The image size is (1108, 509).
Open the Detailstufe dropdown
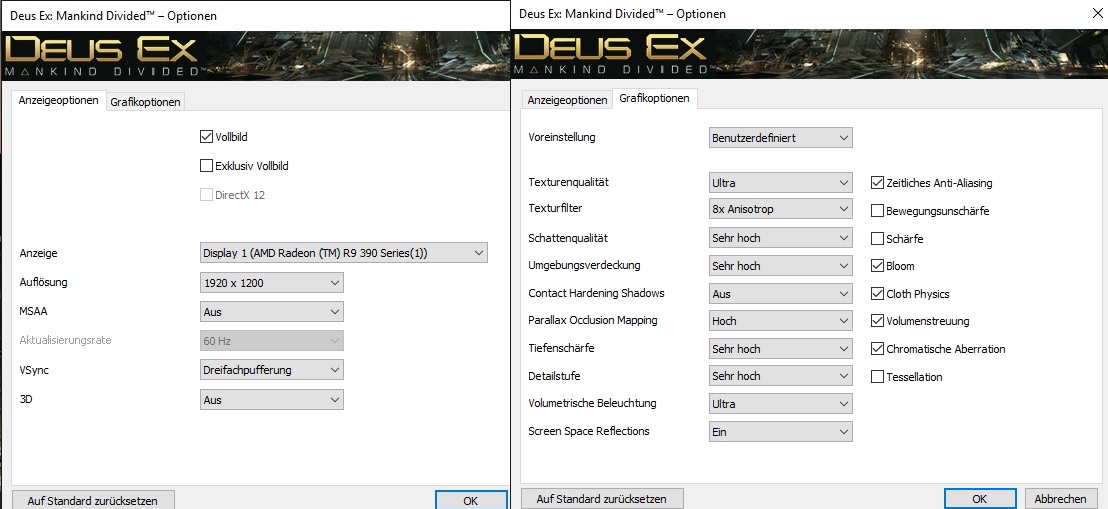pos(781,376)
